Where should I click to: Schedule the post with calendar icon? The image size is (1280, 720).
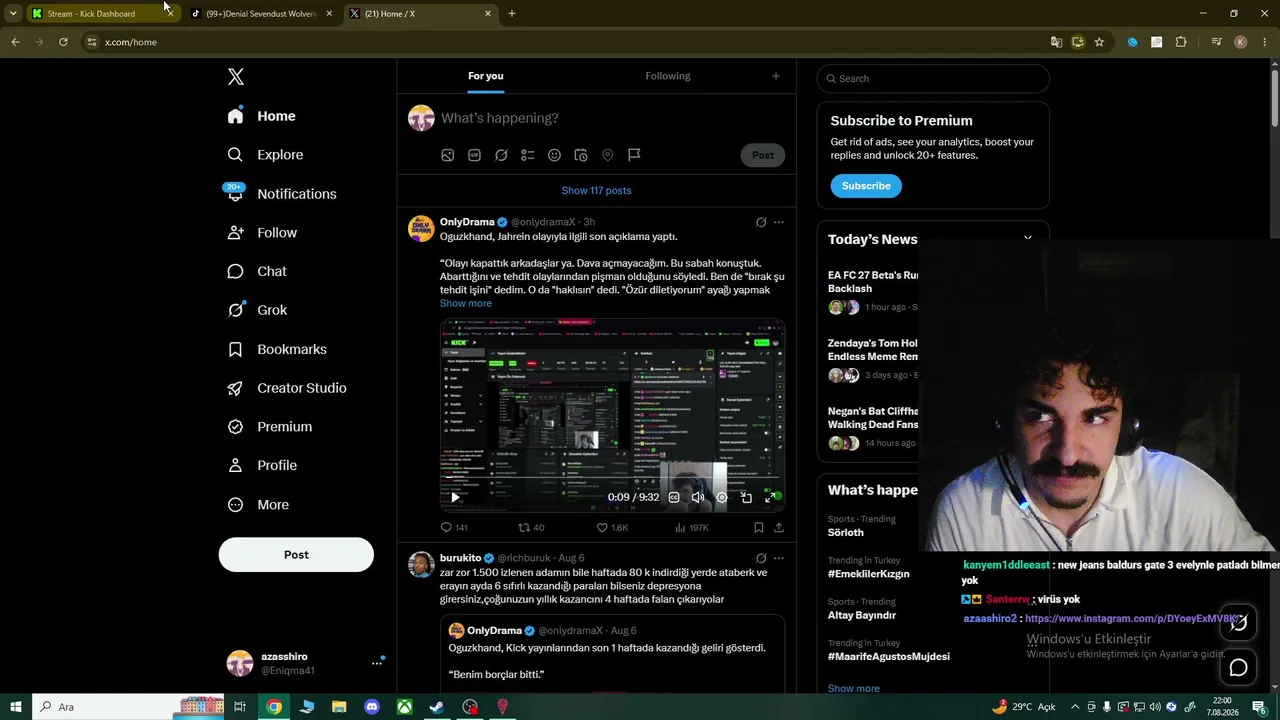coord(581,155)
